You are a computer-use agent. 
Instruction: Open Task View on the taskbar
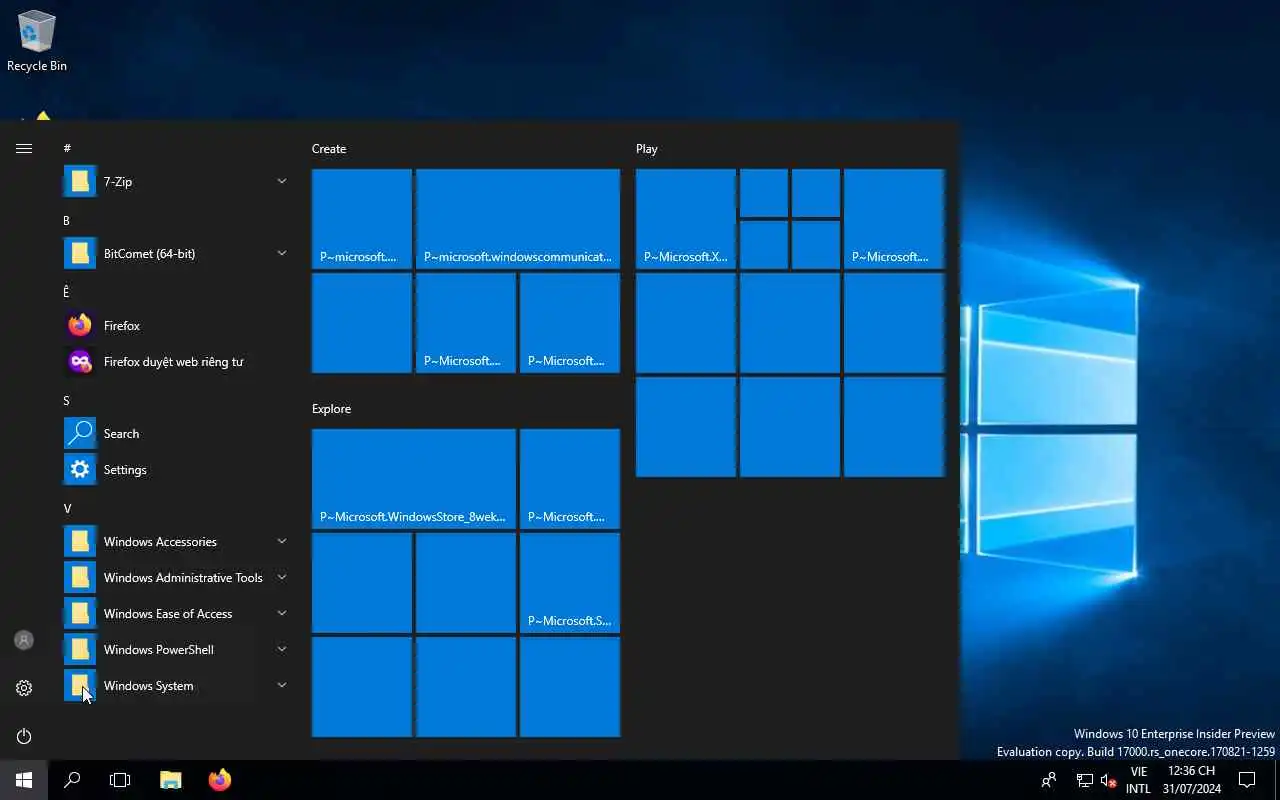pos(120,780)
